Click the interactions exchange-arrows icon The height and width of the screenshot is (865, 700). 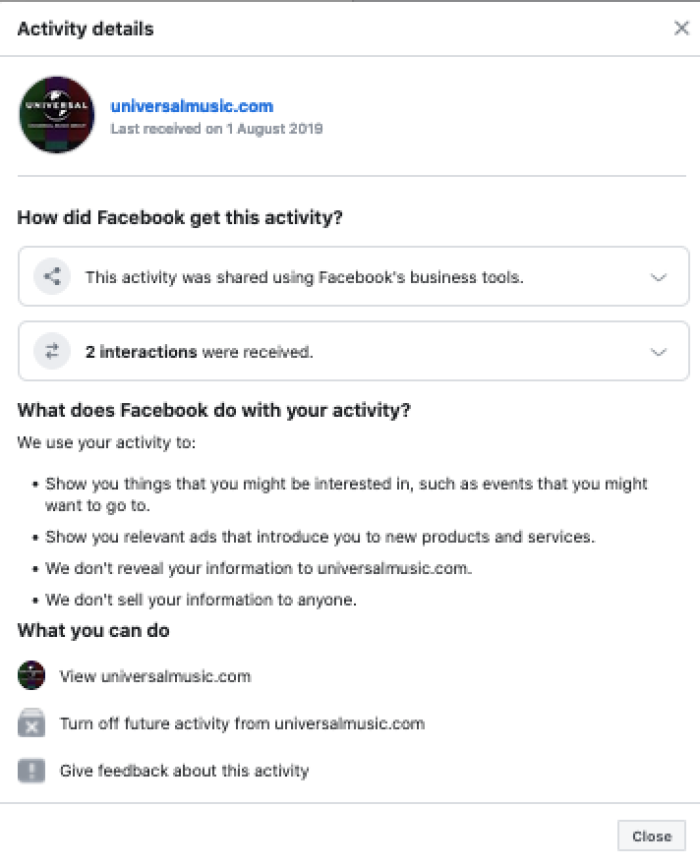pyautogui.click(x=51, y=351)
